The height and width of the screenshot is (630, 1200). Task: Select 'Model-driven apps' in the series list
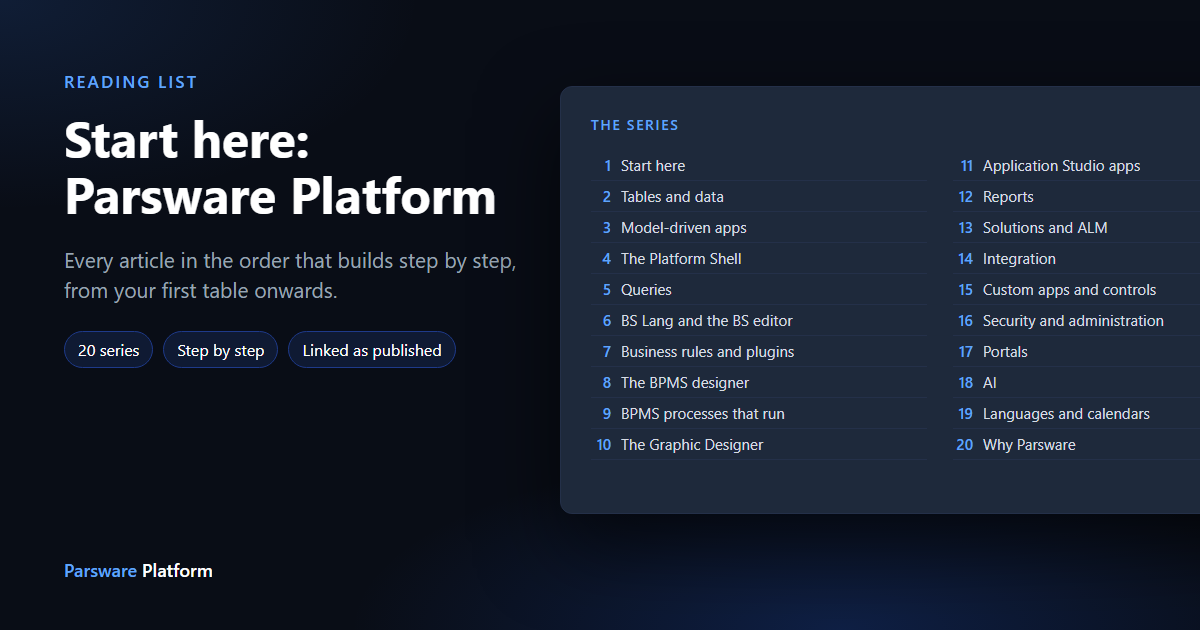[x=759, y=228]
